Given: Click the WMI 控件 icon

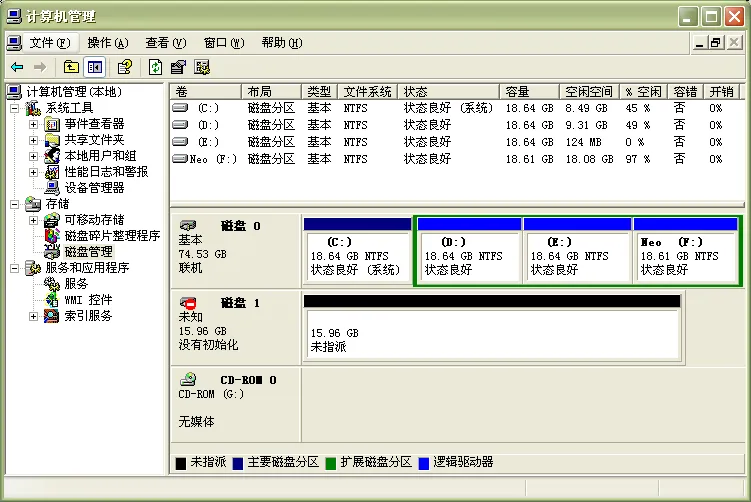Looking at the screenshot, I should point(52,300).
